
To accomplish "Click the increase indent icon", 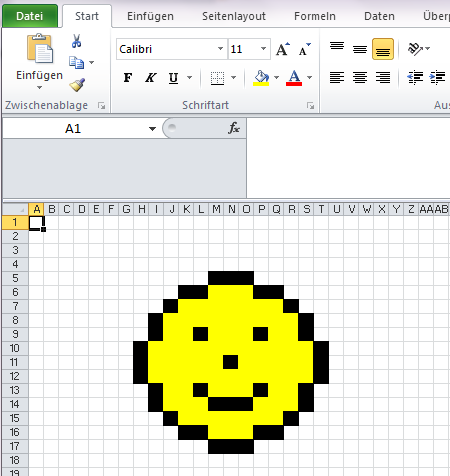I will (x=437, y=78).
